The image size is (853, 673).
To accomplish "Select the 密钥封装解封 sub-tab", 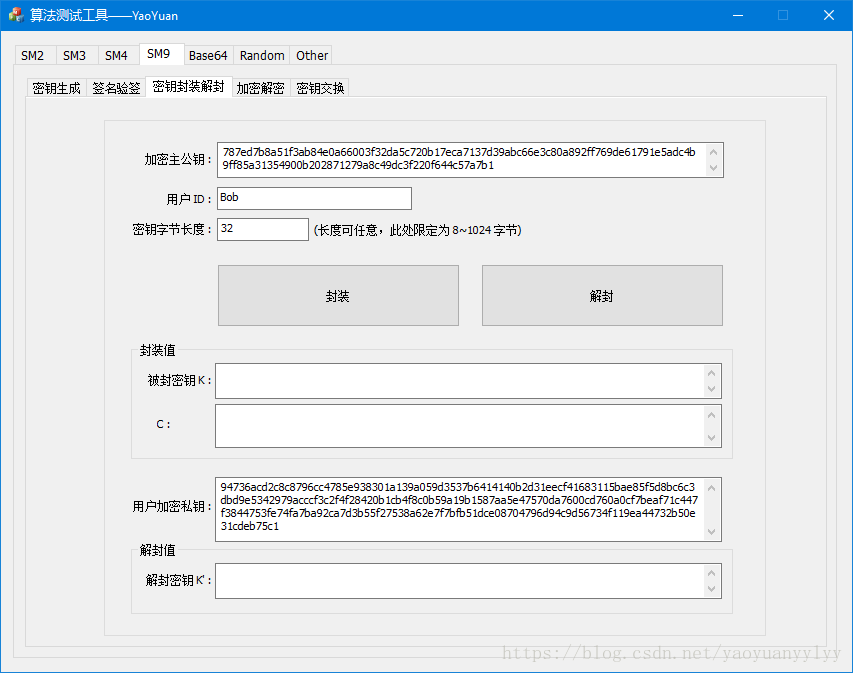I will pyautogui.click(x=189, y=87).
